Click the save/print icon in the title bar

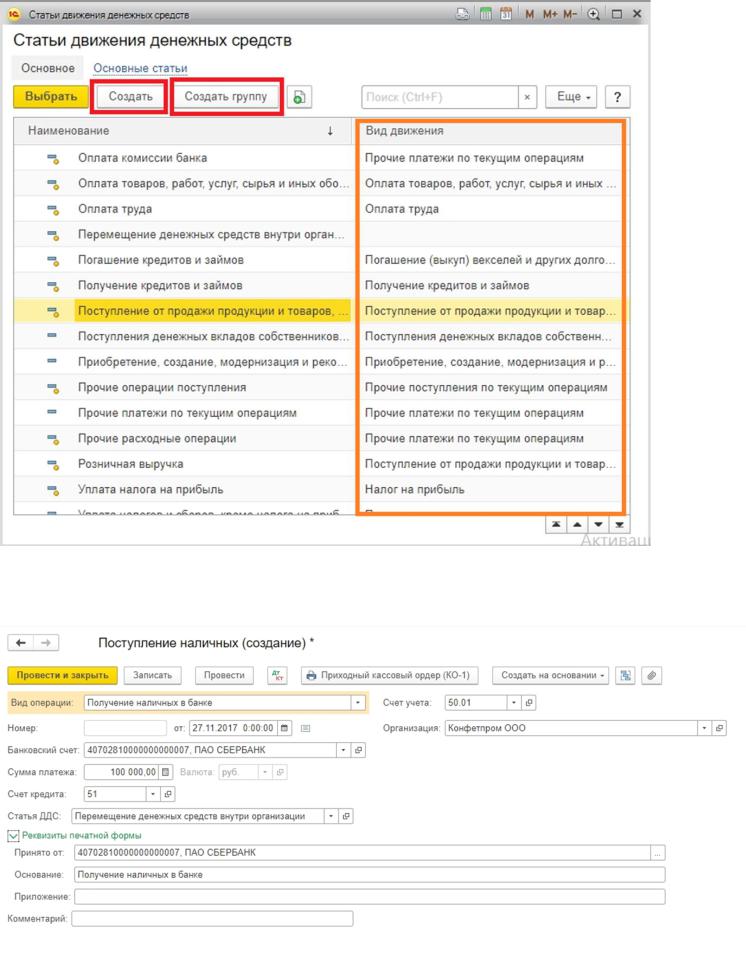[x=463, y=14]
